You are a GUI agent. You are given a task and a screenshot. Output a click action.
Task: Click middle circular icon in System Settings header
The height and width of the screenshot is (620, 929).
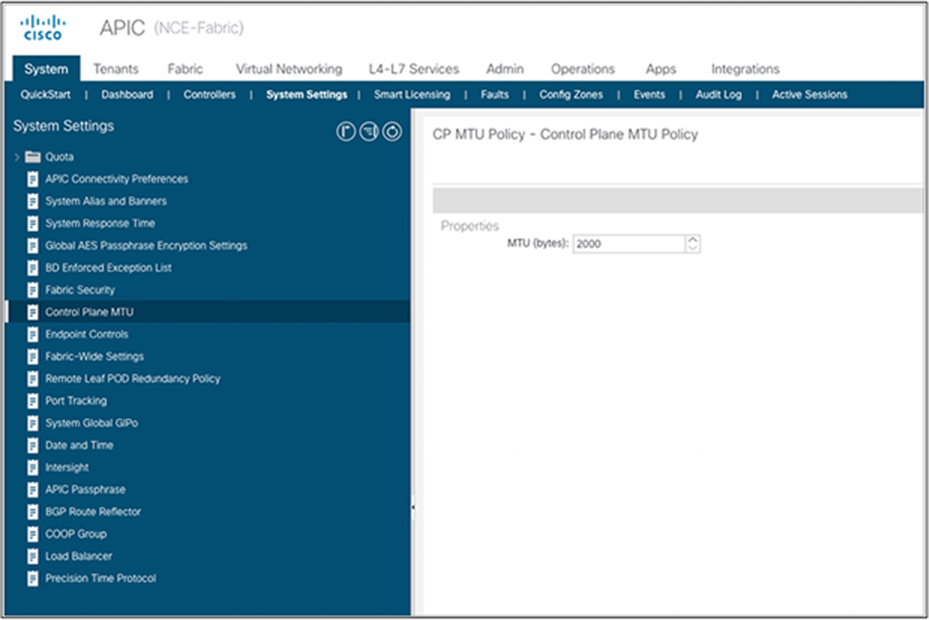pos(369,132)
